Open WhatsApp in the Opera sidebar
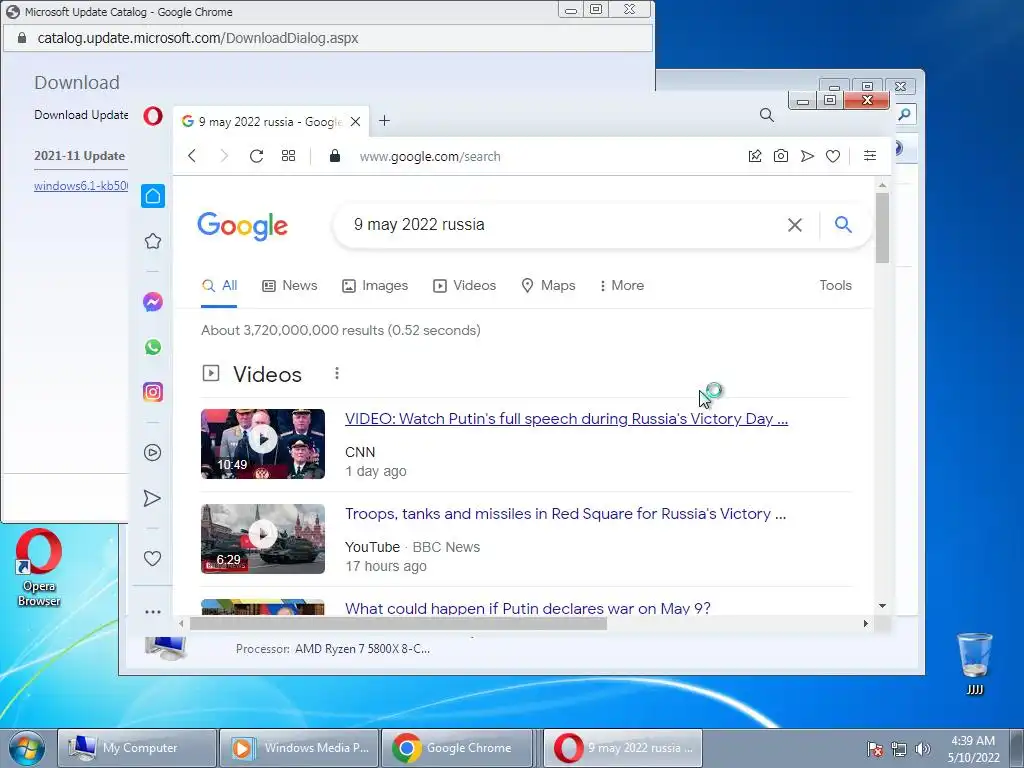Image resolution: width=1024 pixels, height=768 pixels. [153, 347]
